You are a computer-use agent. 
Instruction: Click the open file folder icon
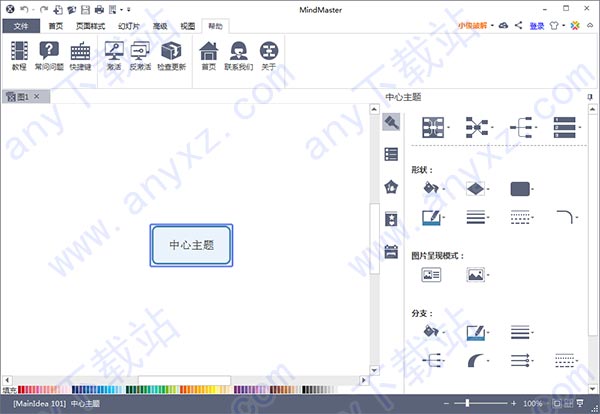pyautogui.click(x=72, y=10)
